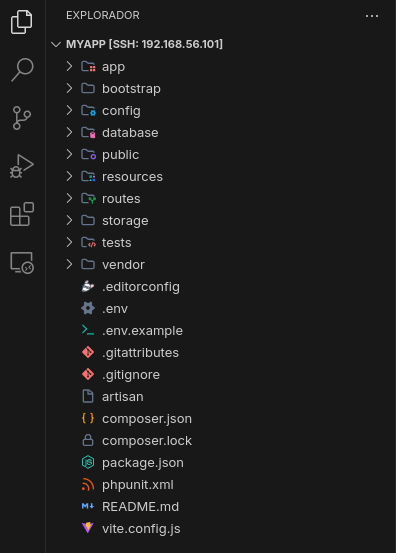Open the Source Control view icon
Viewport: 396px width, 553px height.
[x=22, y=118]
